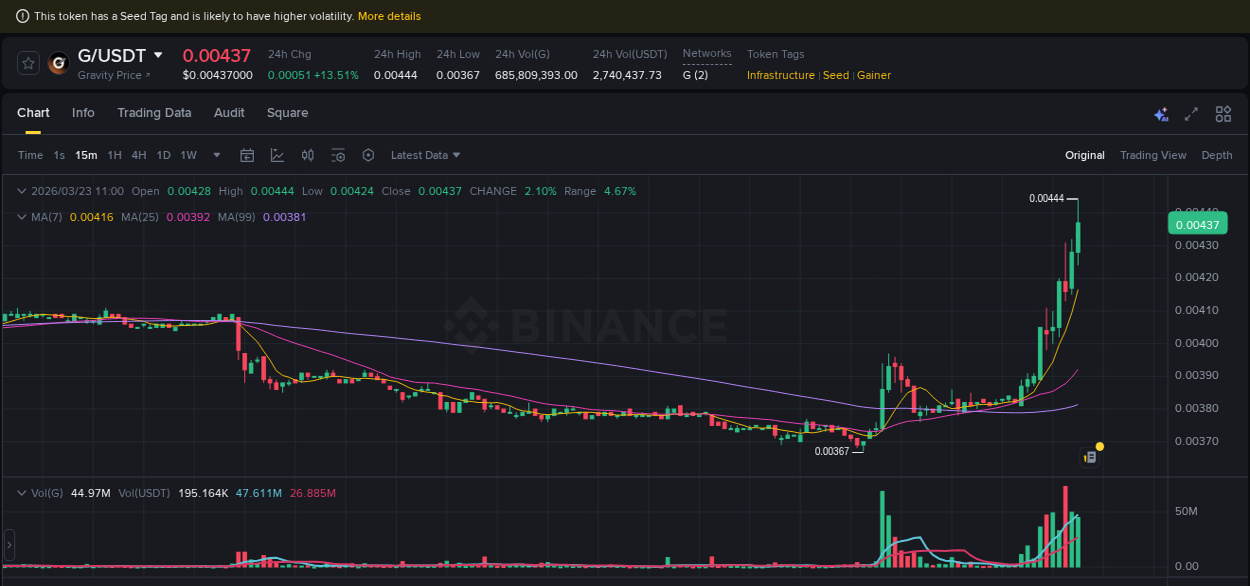Open the Audit tab
This screenshot has height=586, width=1250.
(229, 113)
